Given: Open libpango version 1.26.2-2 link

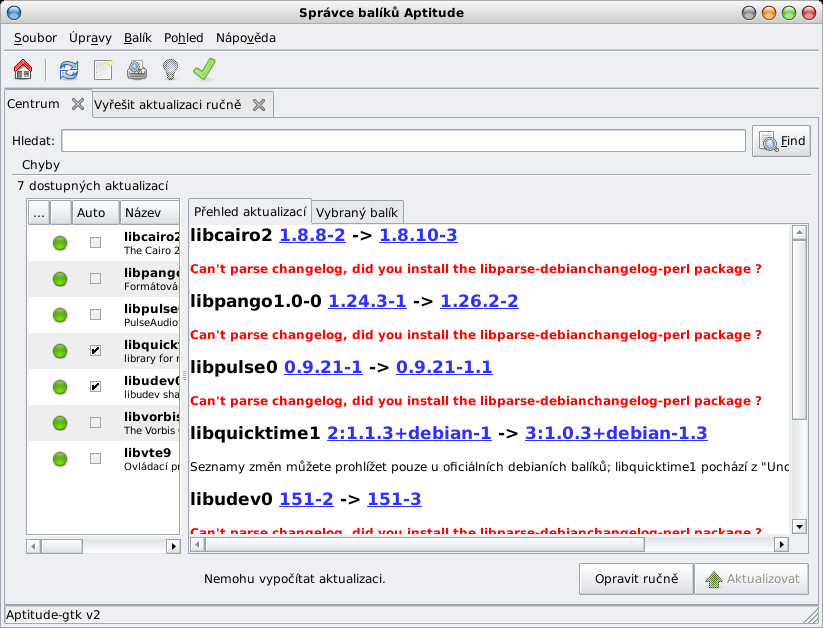Looking at the screenshot, I should click(x=479, y=301).
